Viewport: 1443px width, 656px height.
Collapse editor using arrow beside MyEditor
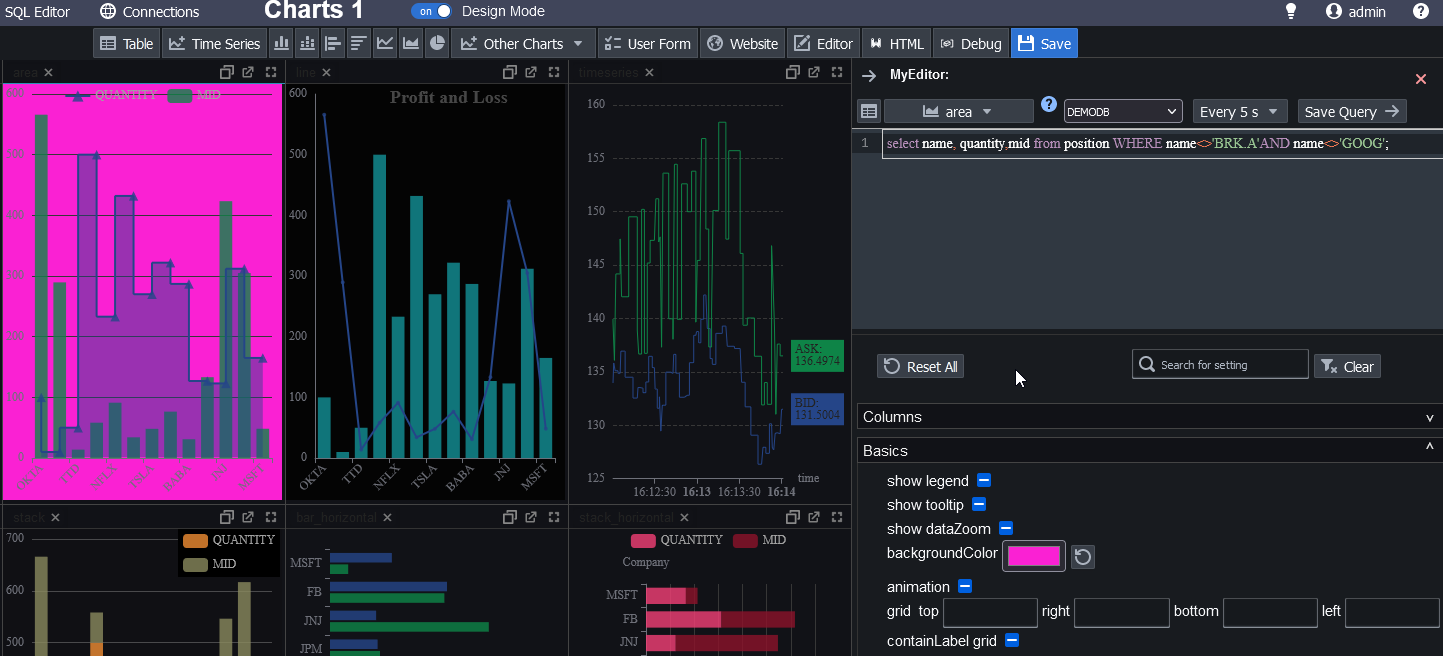coord(869,75)
